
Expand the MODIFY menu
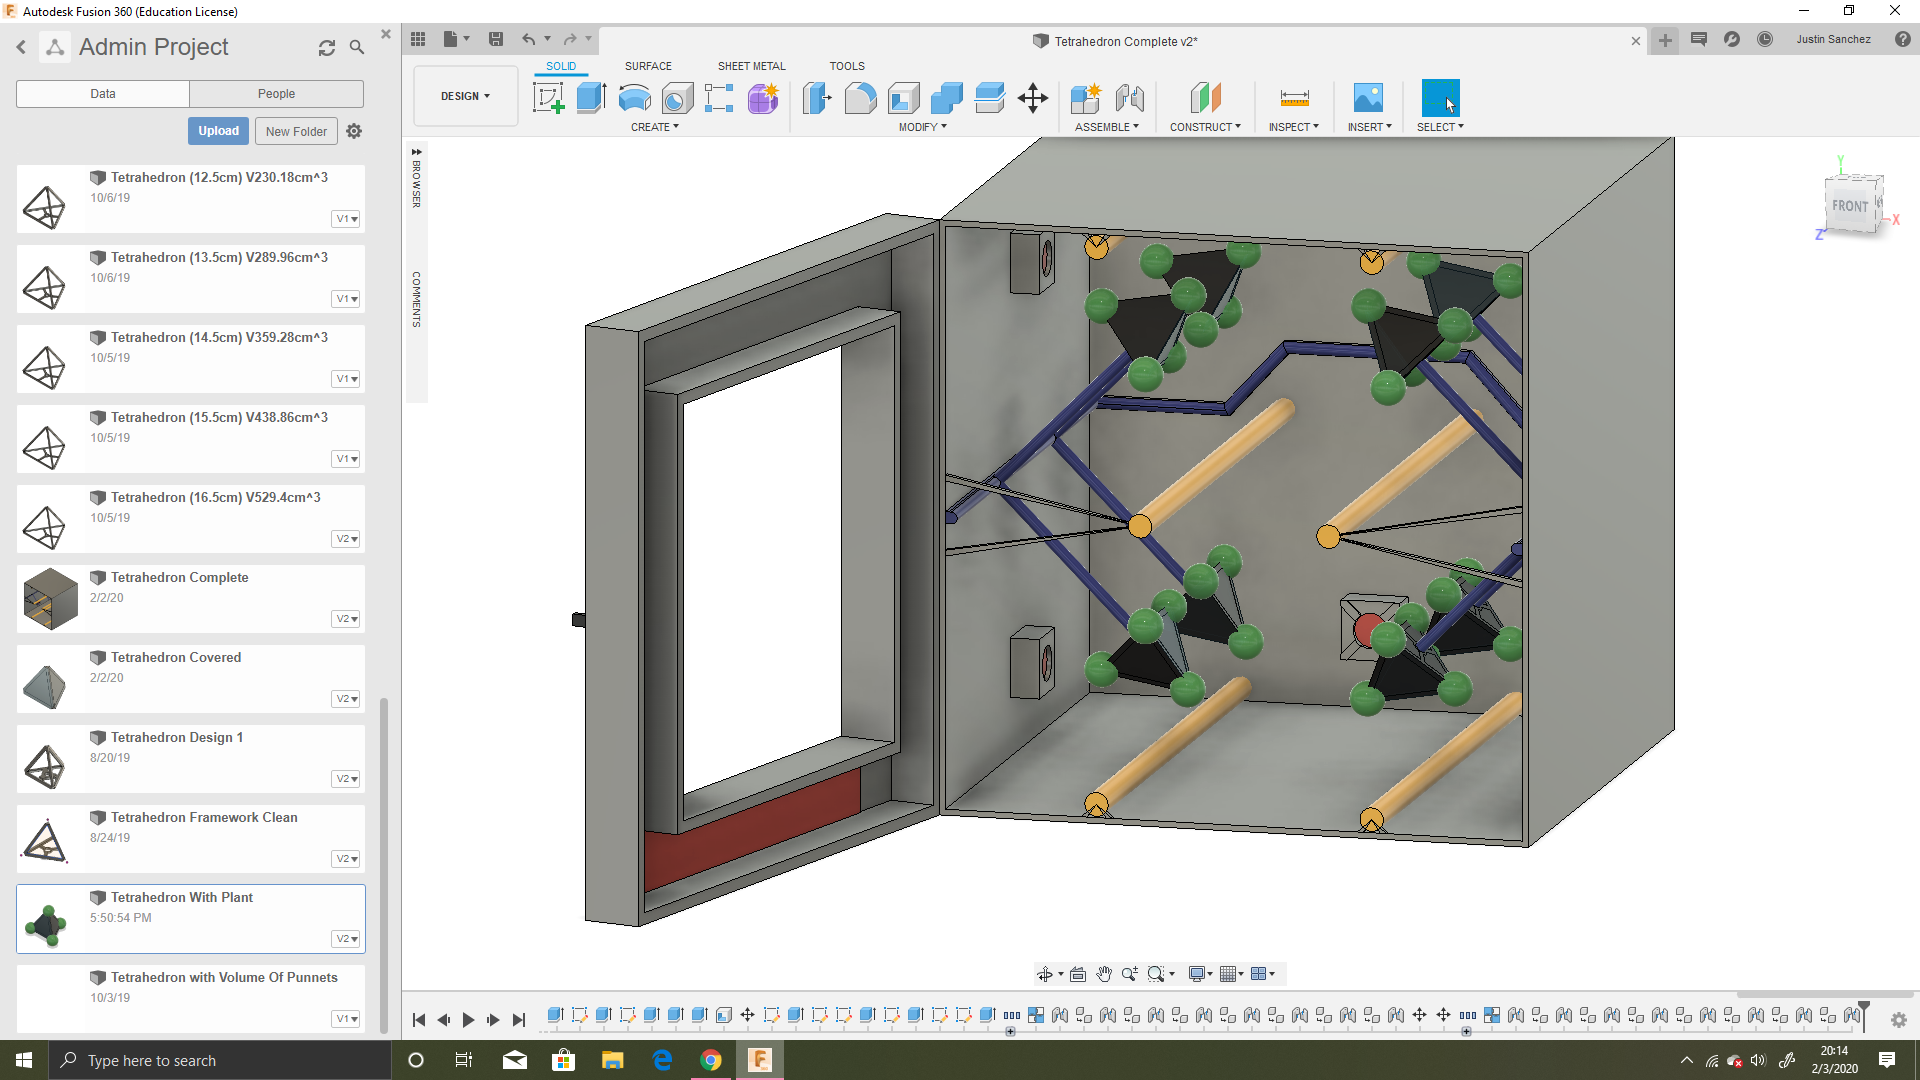tap(922, 127)
